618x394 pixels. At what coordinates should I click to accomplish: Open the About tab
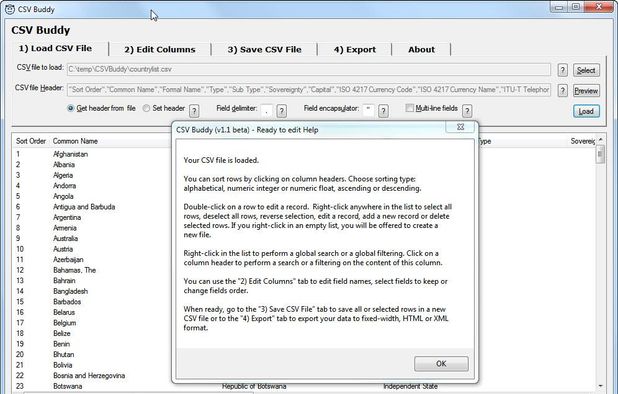point(421,50)
